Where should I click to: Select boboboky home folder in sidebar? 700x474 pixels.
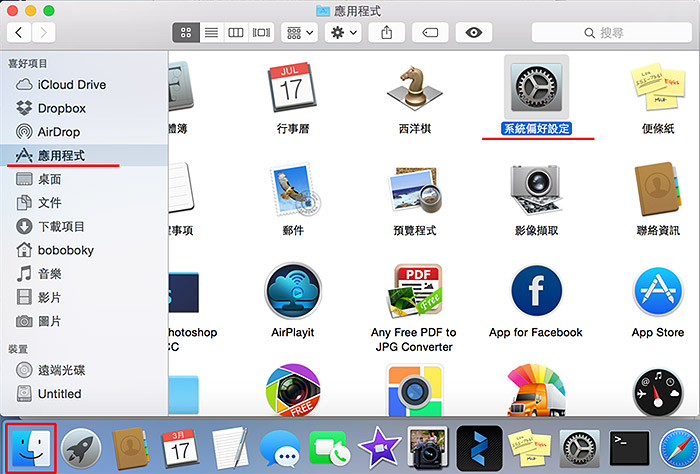[x=84, y=250]
